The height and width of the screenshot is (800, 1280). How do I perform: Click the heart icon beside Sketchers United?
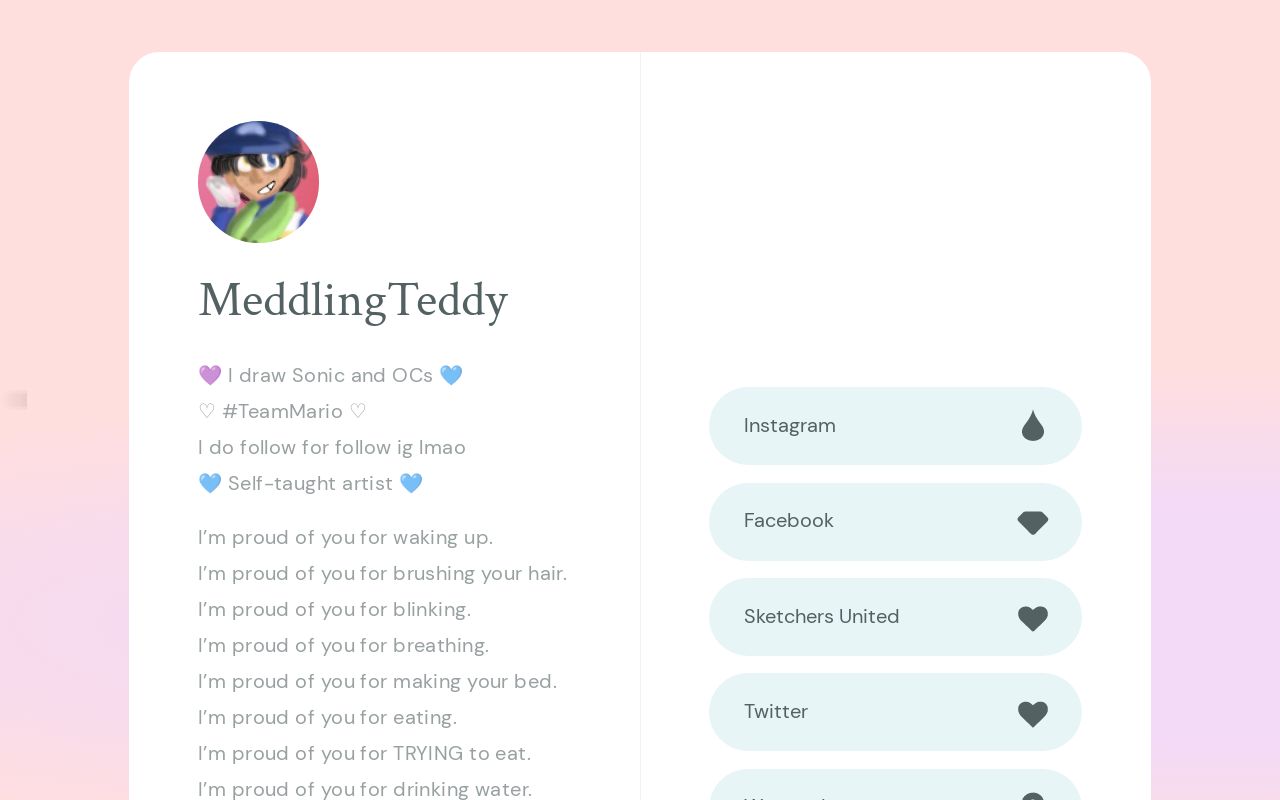click(1033, 618)
